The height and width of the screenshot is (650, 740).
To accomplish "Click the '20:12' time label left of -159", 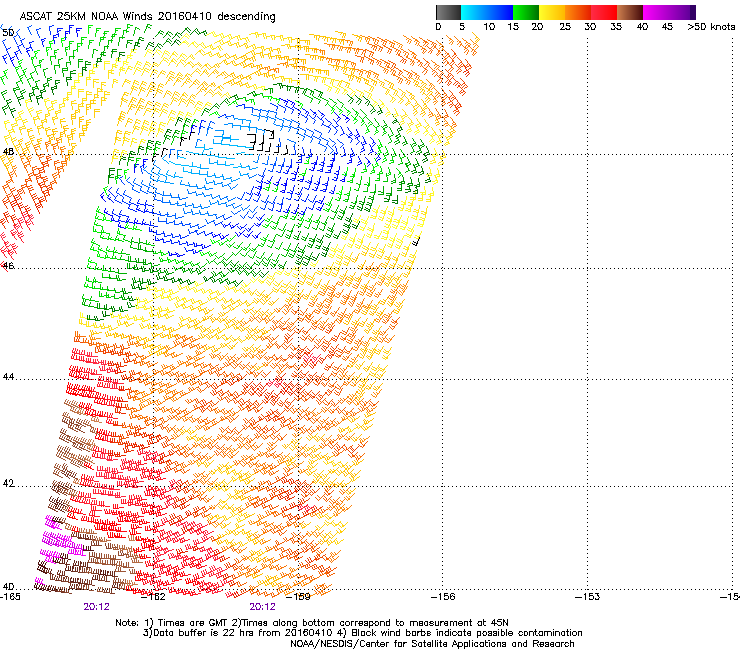I will pyautogui.click(x=262, y=607).
